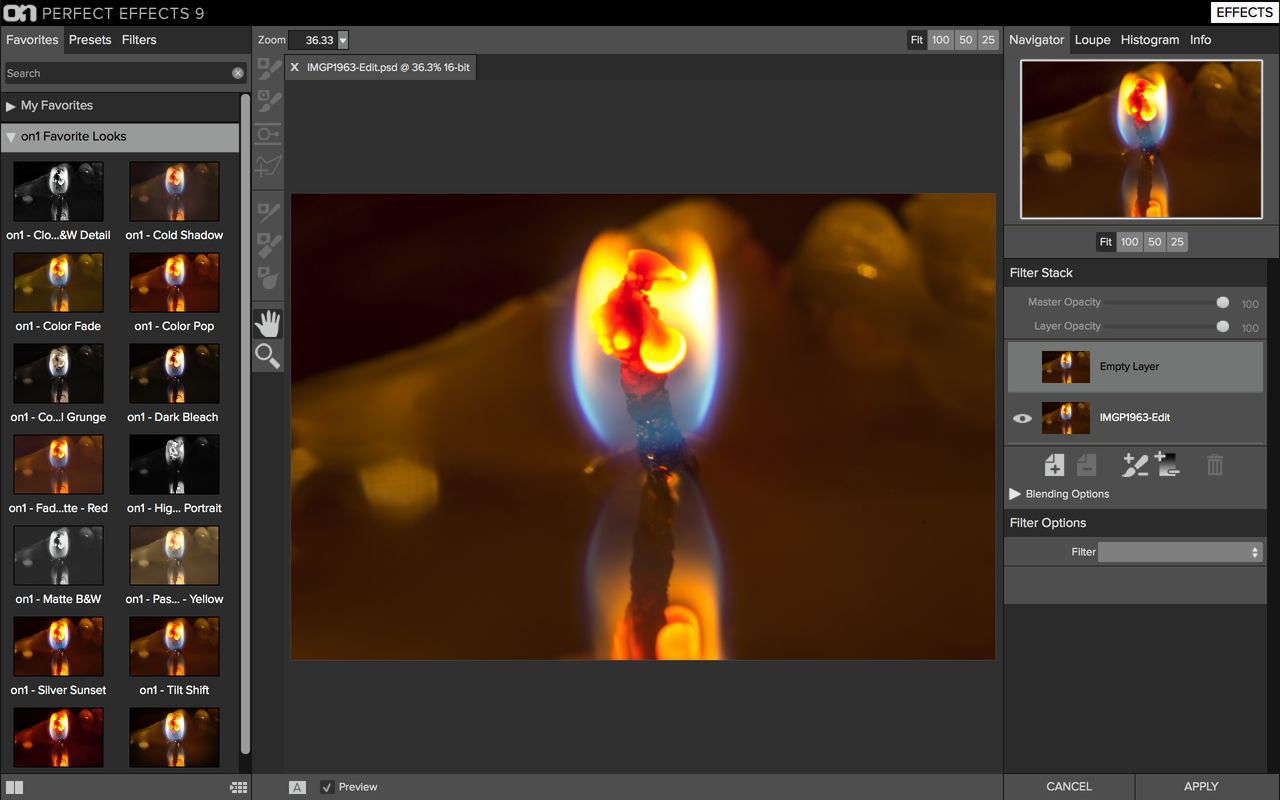Click 50 below the Navigator preview
The width and height of the screenshot is (1280, 800).
1154,242
